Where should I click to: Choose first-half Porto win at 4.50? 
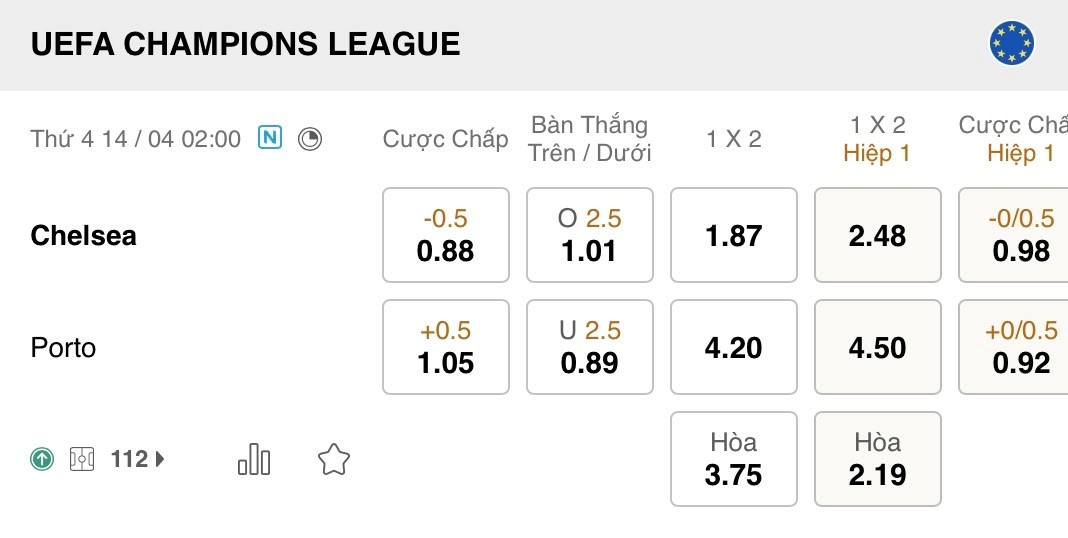877,347
